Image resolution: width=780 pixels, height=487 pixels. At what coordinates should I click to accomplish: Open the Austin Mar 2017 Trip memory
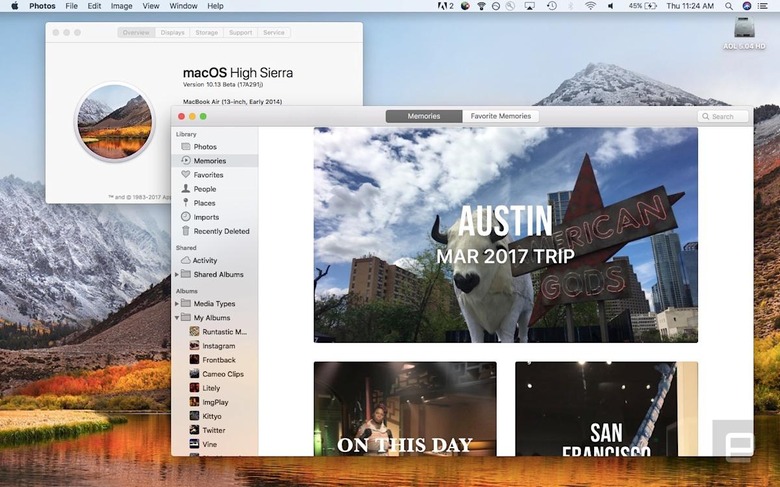(x=506, y=235)
